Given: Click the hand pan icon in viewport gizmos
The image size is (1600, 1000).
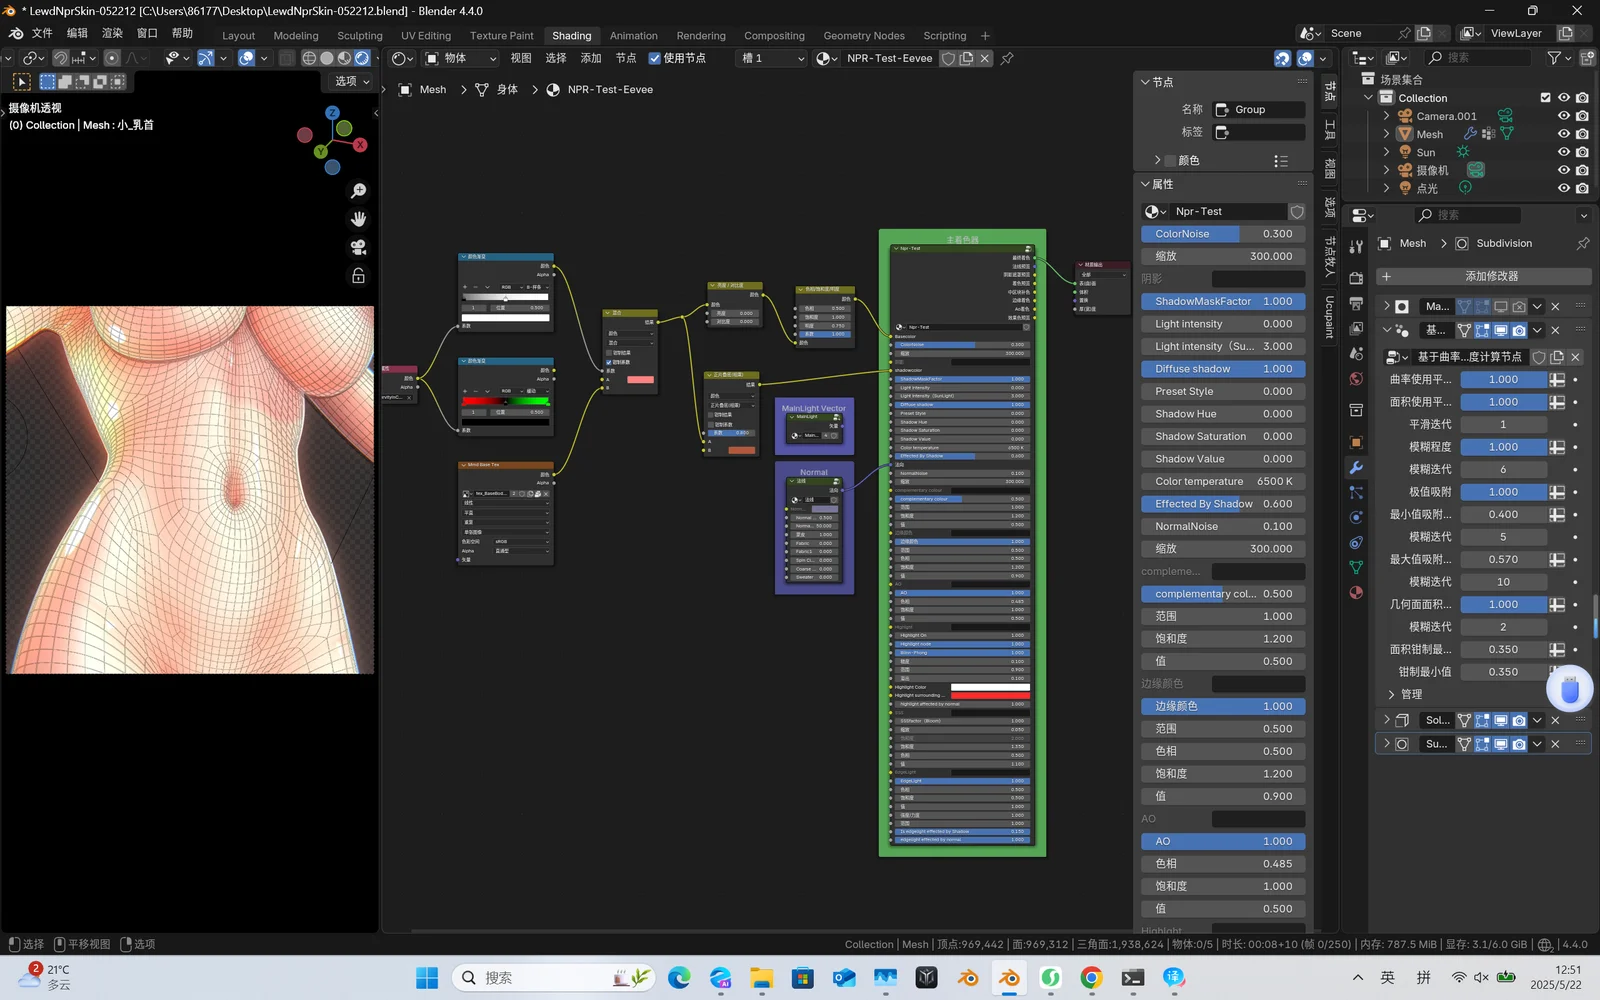Looking at the screenshot, I should (358, 219).
